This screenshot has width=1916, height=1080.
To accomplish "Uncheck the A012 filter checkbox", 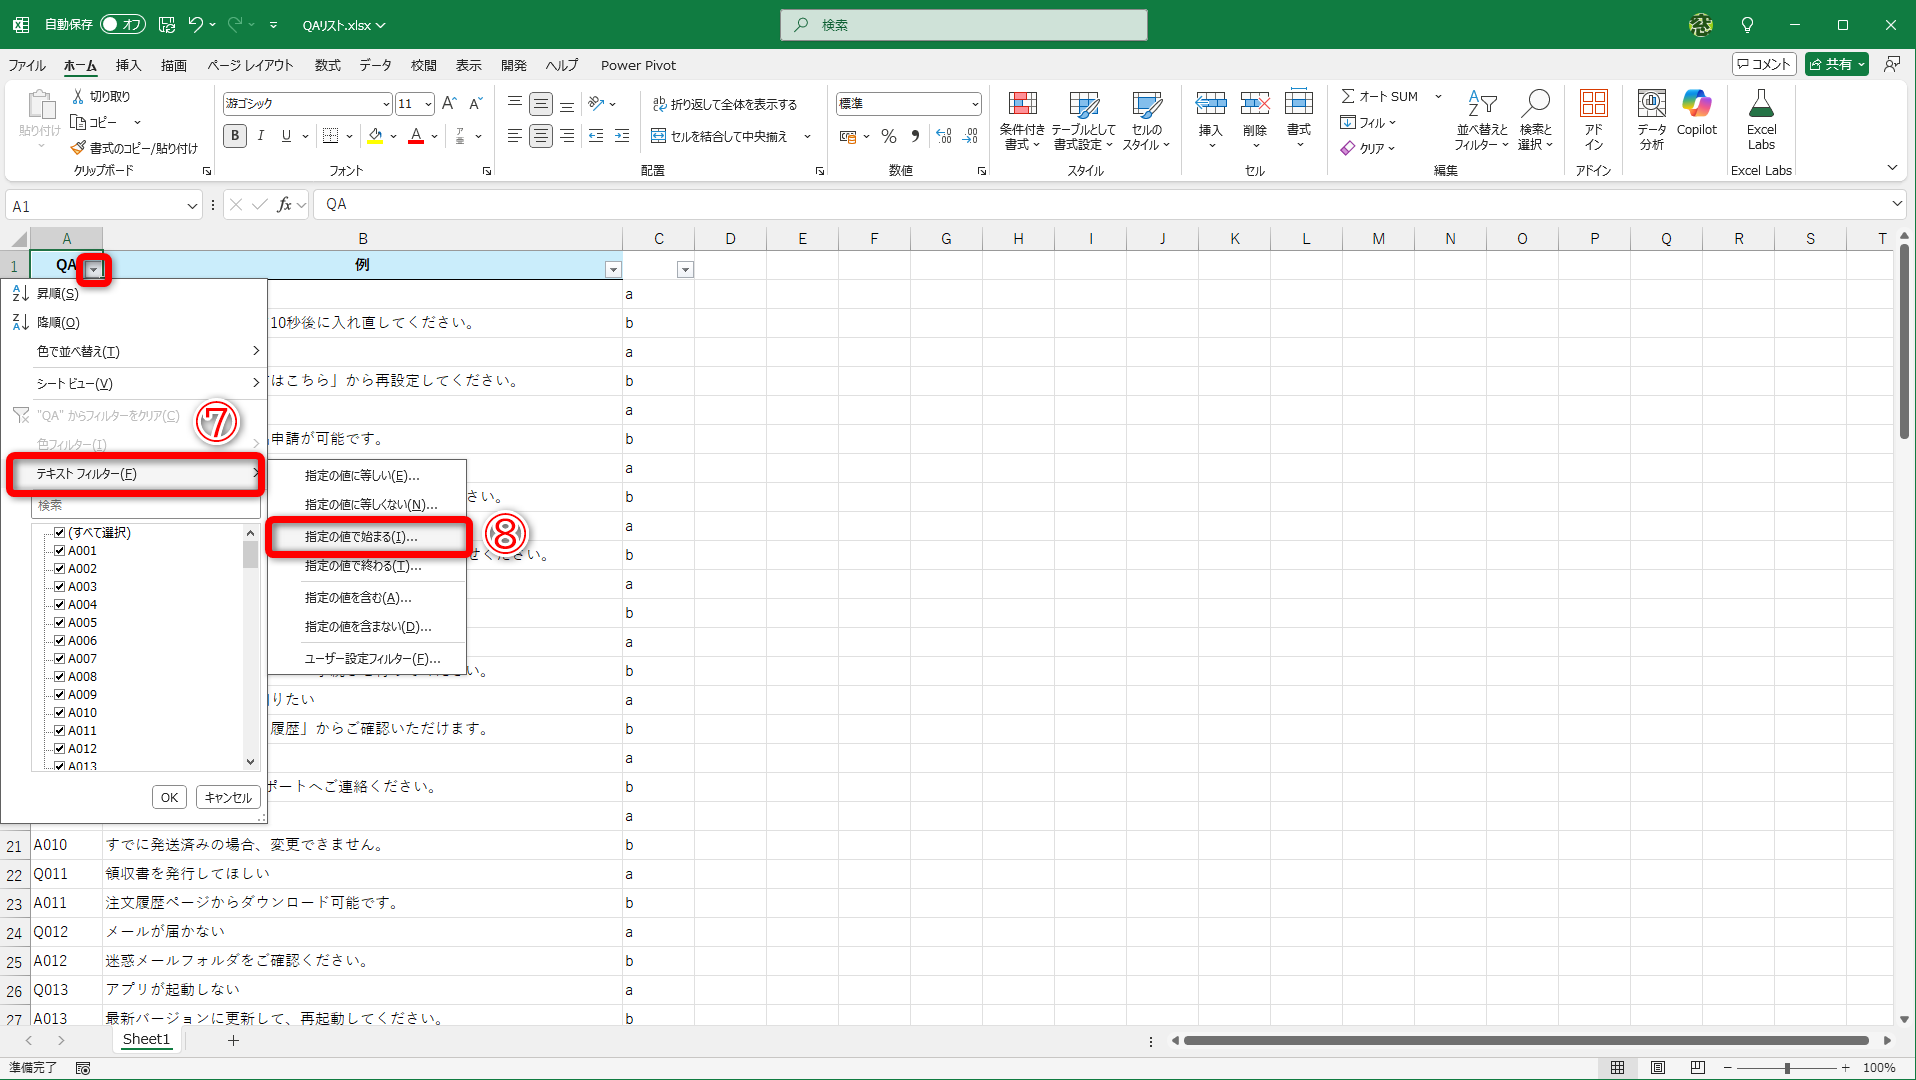I will (60, 749).
